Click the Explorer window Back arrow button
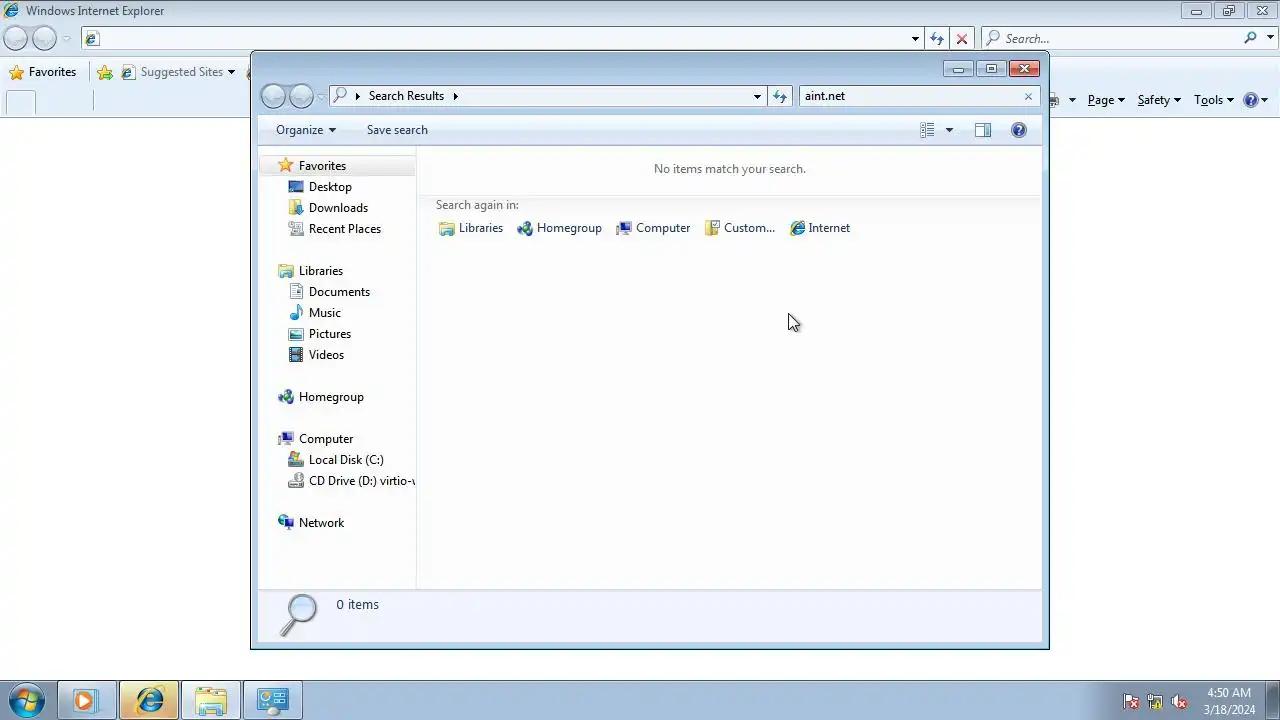This screenshot has height=720, width=1280. (x=273, y=96)
